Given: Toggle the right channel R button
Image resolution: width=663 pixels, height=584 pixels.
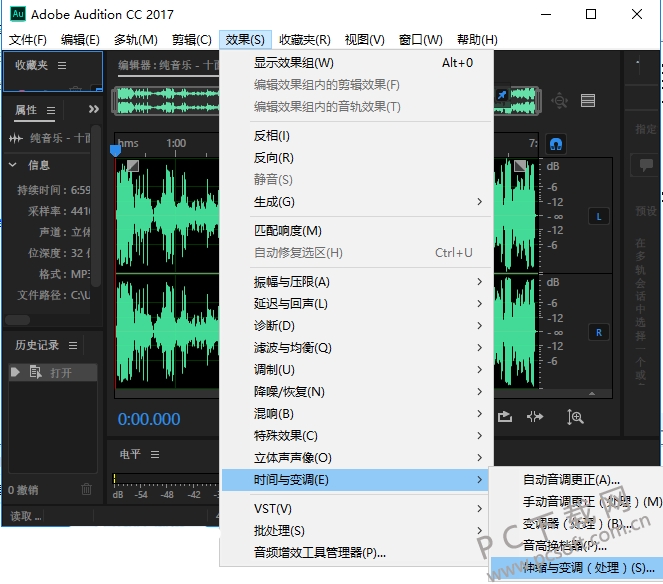Looking at the screenshot, I should (599, 332).
